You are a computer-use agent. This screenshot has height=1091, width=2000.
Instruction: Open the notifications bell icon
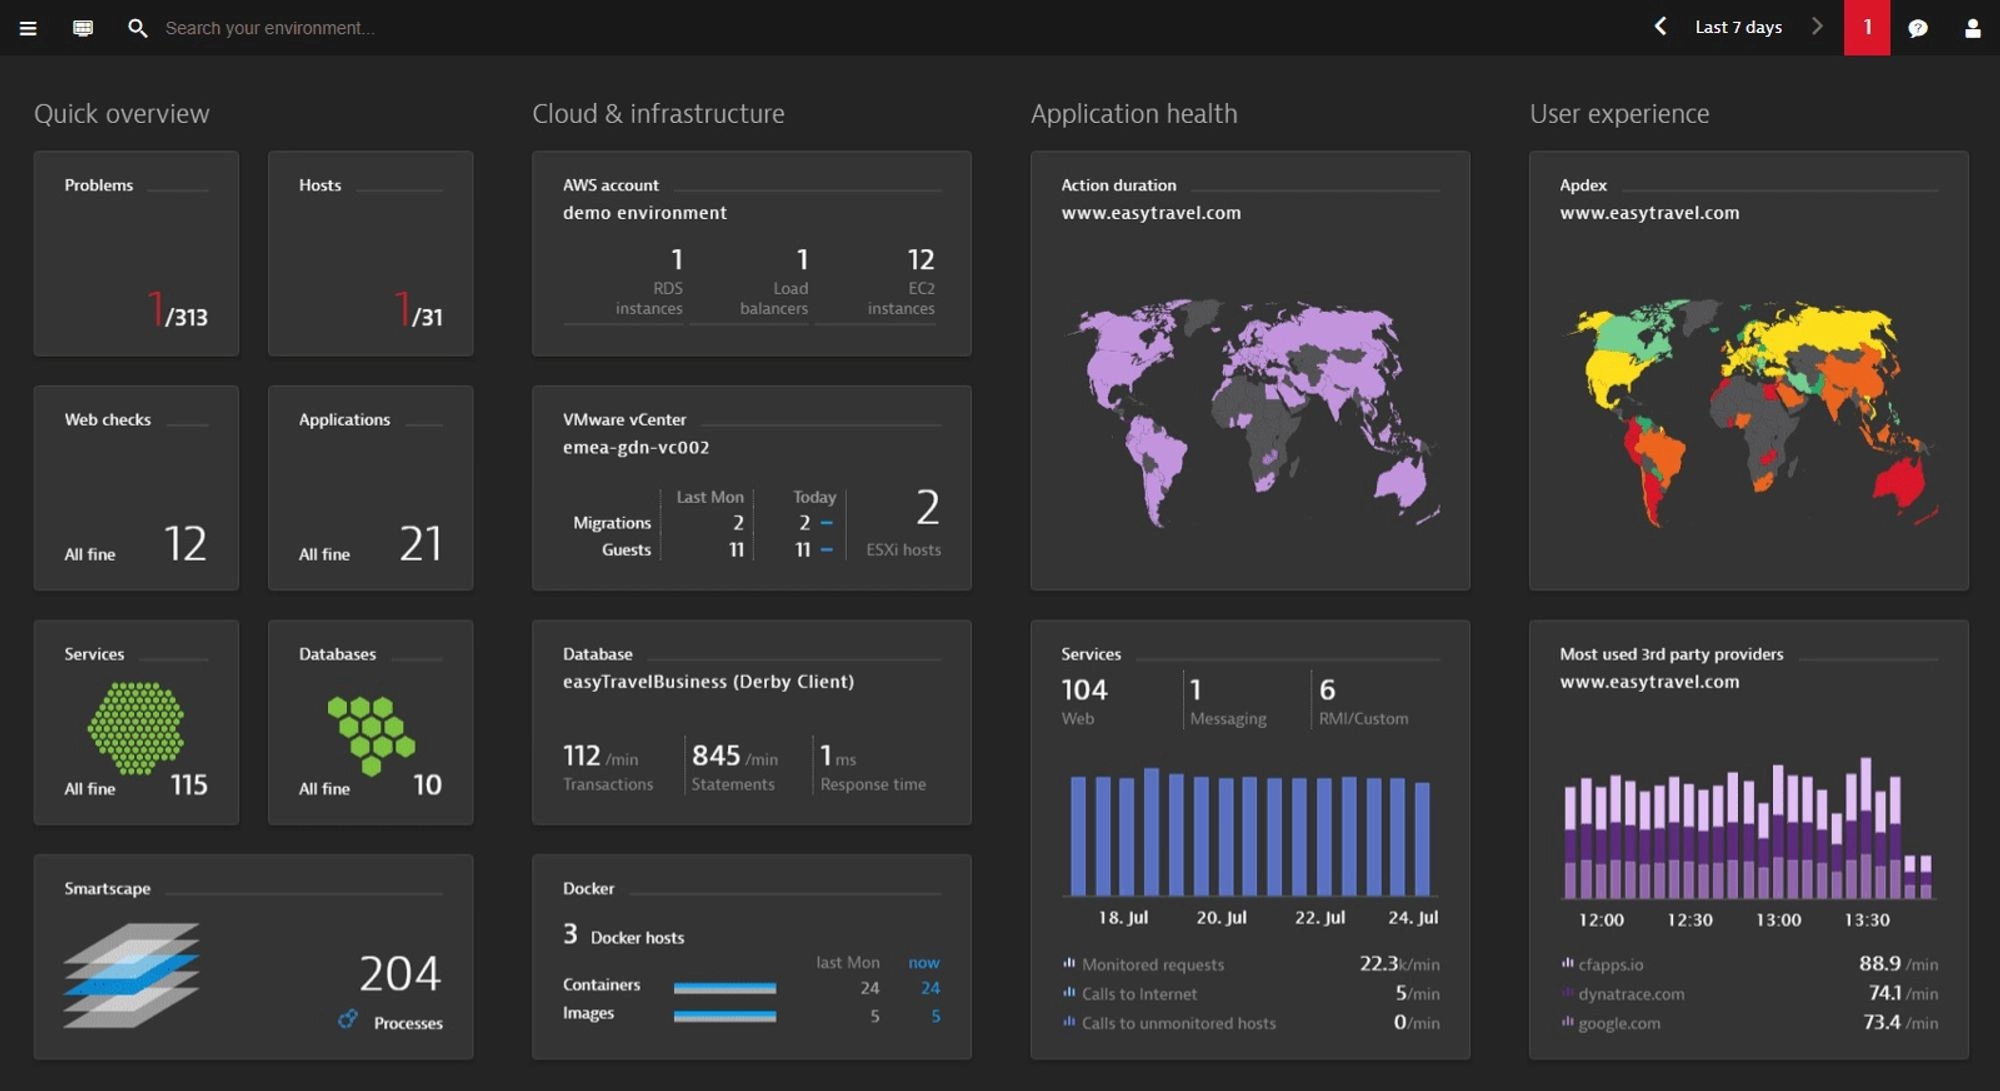coord(1867,27)
